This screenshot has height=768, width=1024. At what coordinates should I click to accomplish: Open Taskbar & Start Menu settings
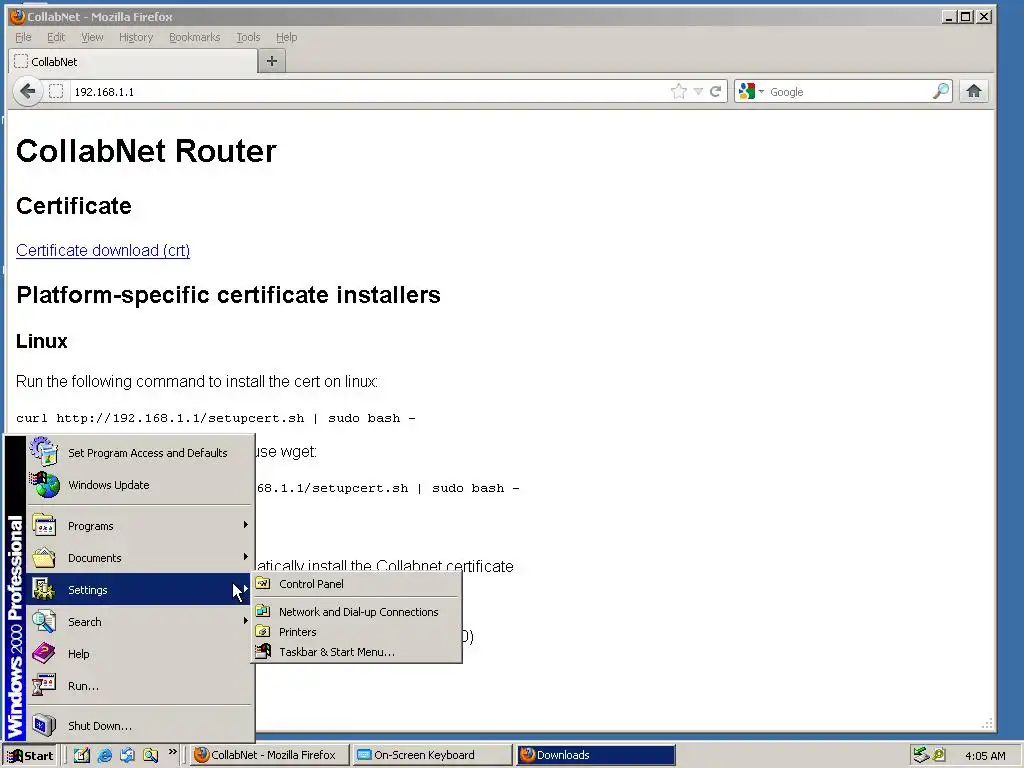click(357, 652)
